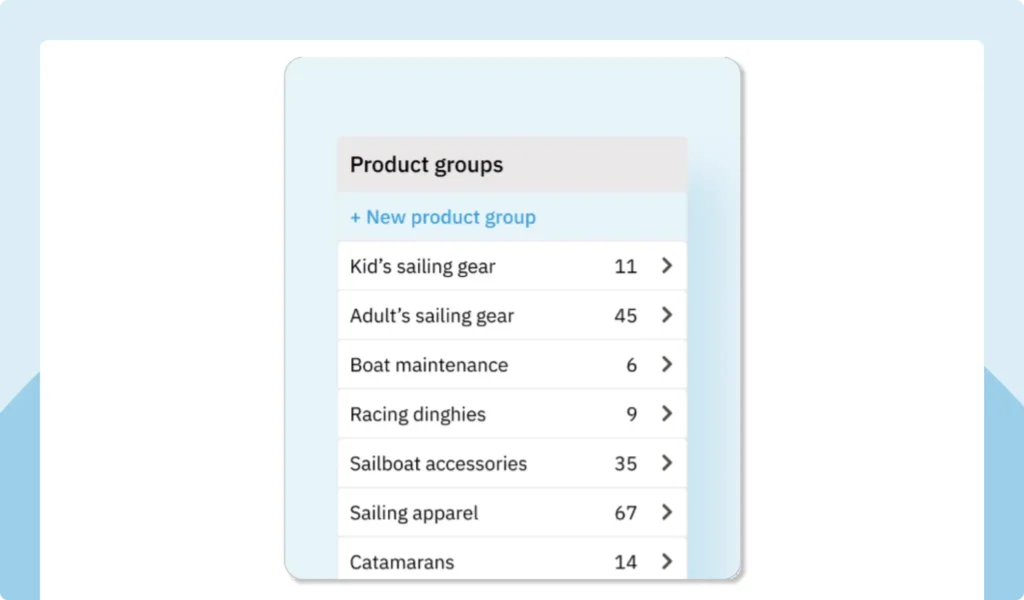Image resolution: width=1024 pixels, height=600 pixels.
Task: Select the Sailboat accessories group
Action: (438, 463)
